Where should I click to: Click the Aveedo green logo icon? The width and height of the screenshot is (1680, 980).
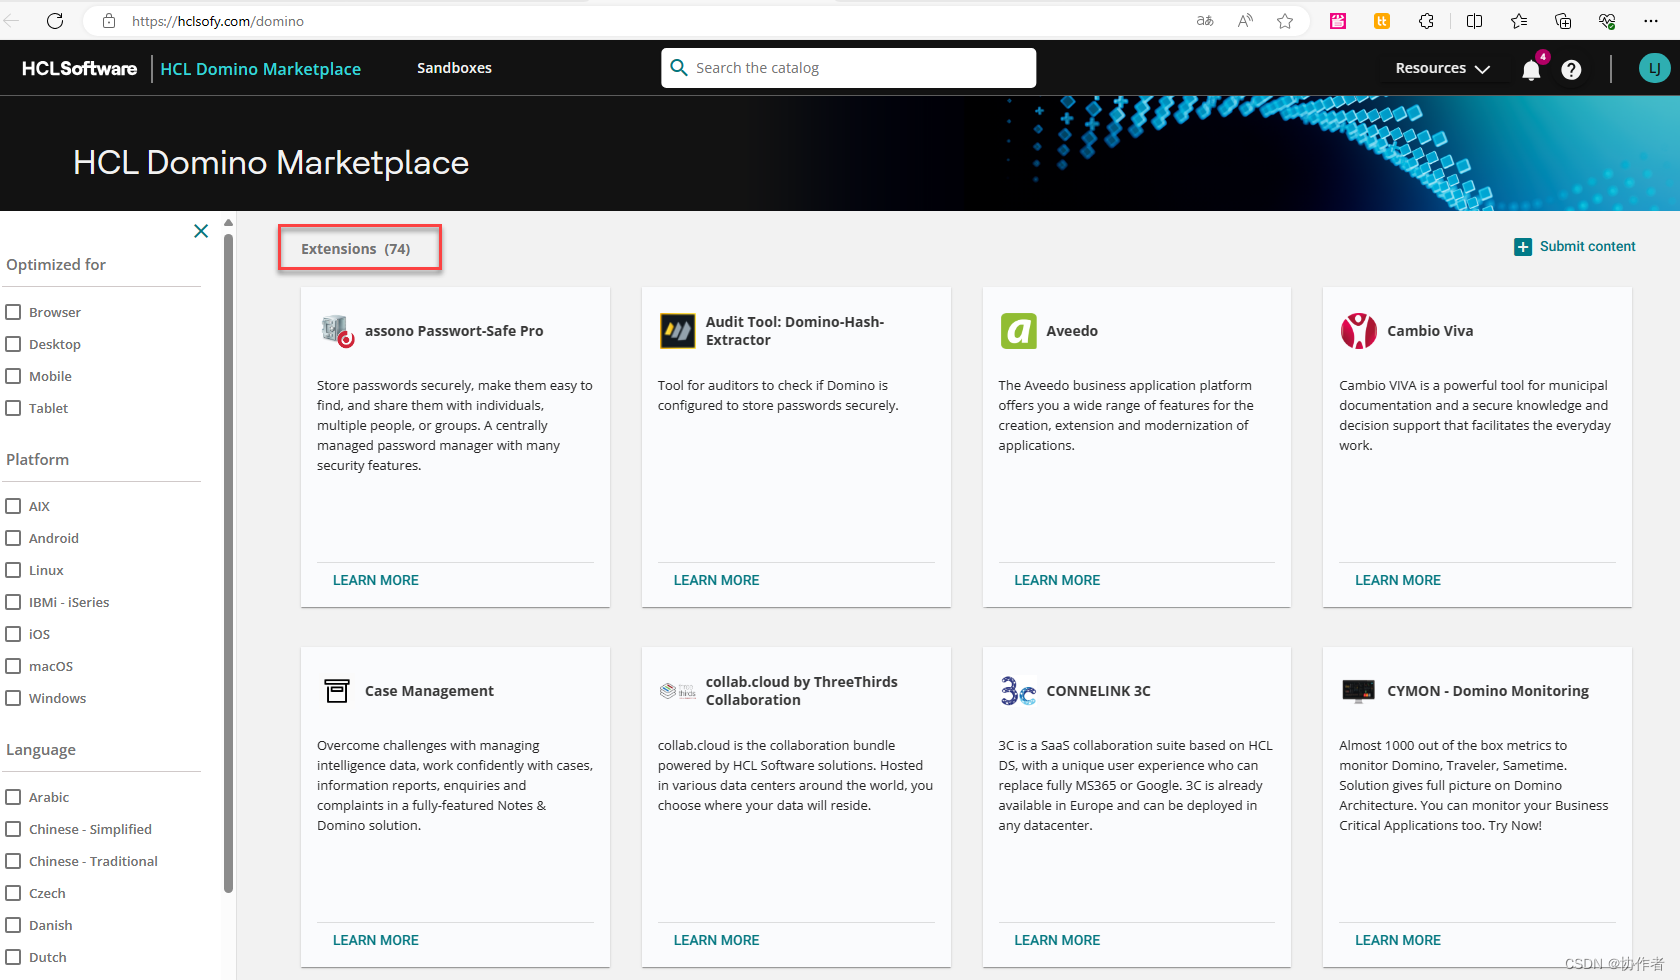tap(1018, 330)
